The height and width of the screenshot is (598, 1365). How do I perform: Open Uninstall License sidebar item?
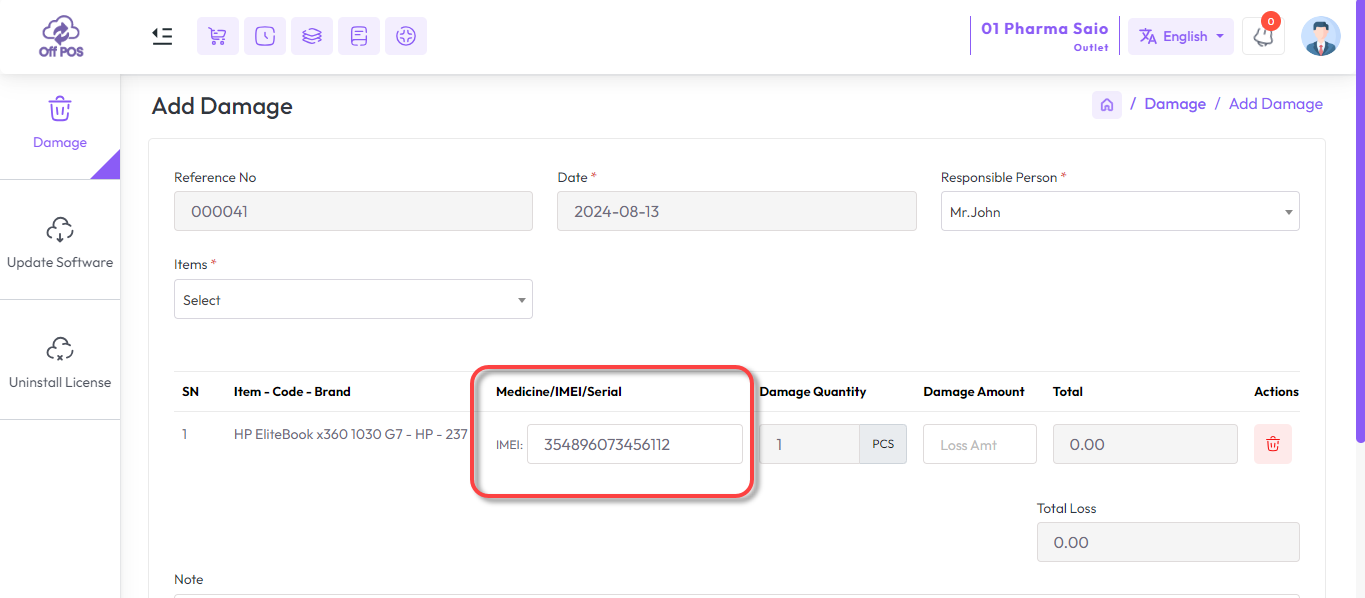tap(60, 361)
